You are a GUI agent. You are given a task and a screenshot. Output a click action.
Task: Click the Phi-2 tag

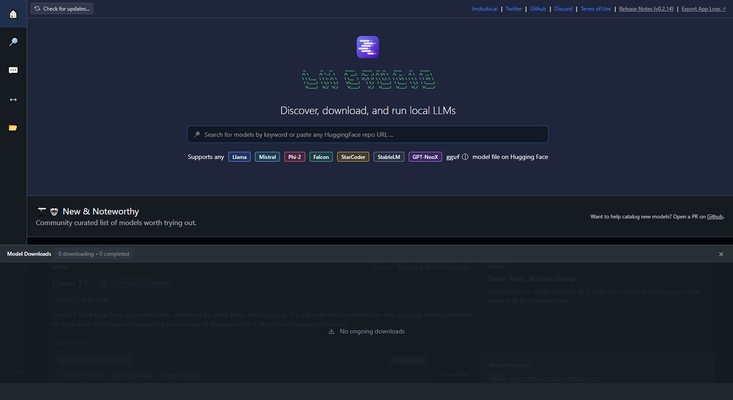point(295,157)
